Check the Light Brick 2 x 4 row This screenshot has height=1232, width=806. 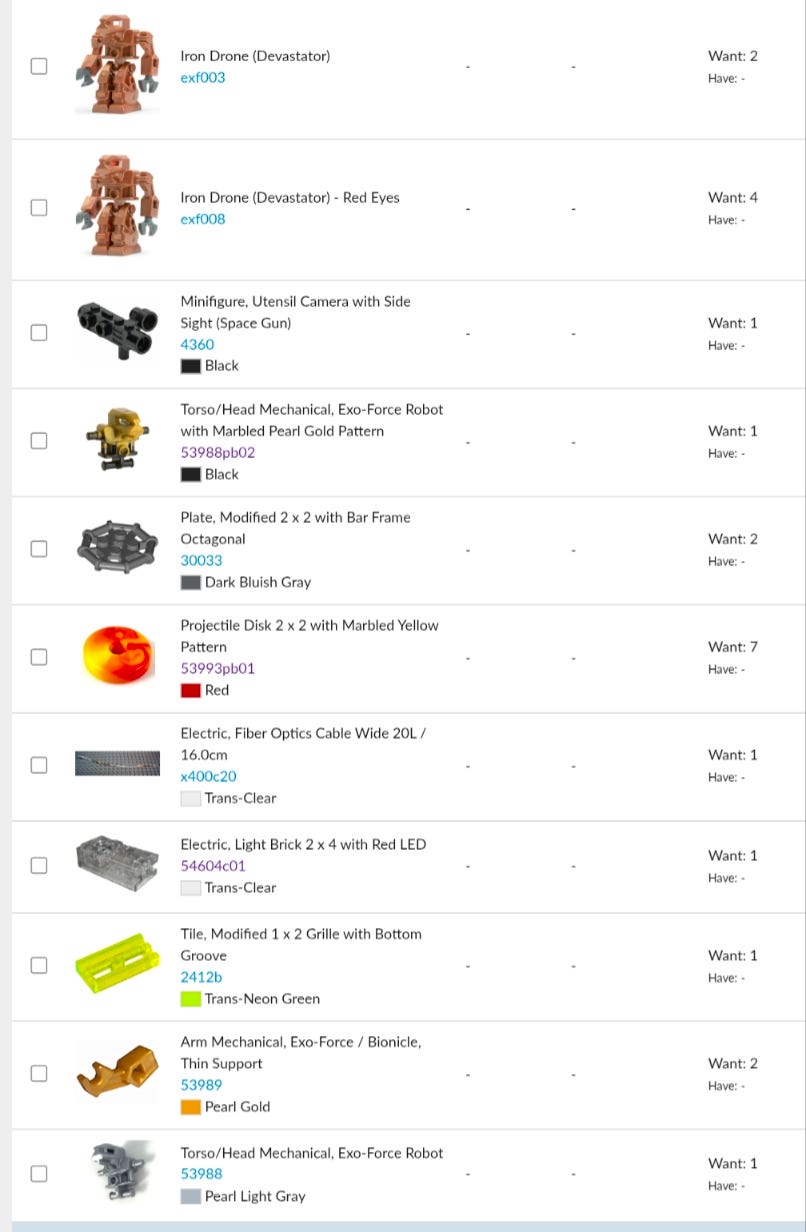click(38, 865)
